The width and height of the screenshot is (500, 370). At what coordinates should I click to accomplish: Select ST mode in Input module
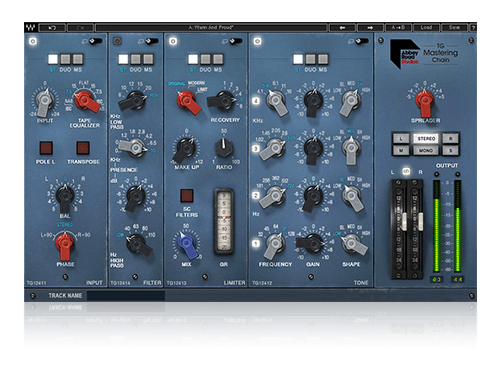[x=53, y=59]
